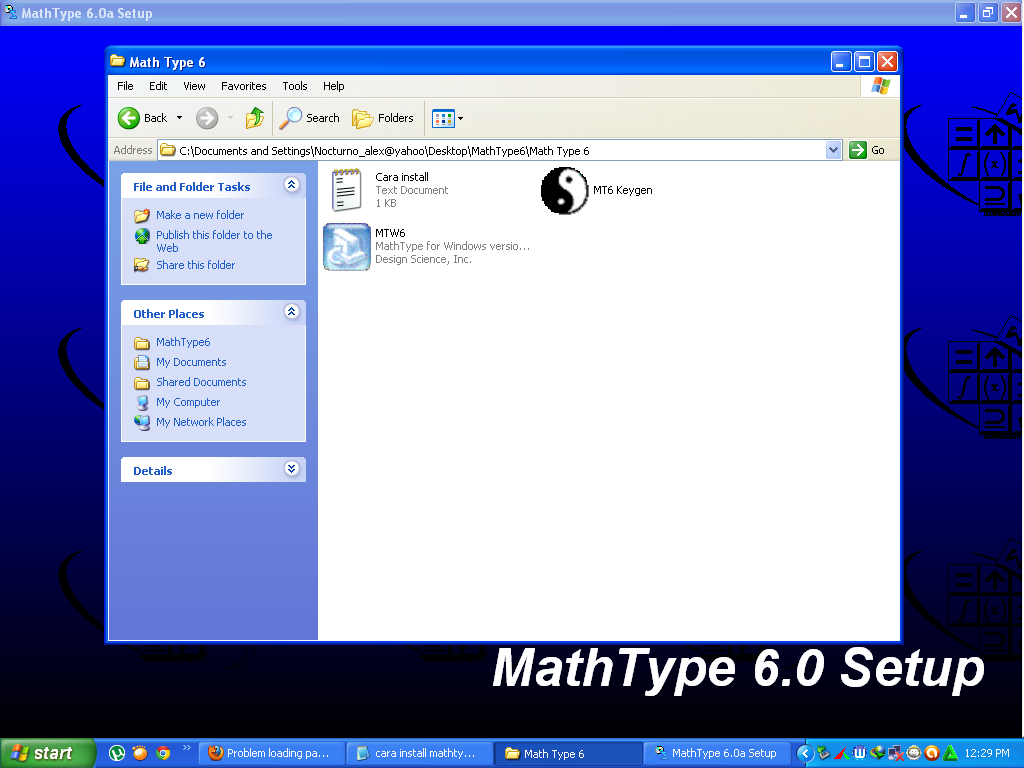Select the Cara install text document icon

click(346, 189)
